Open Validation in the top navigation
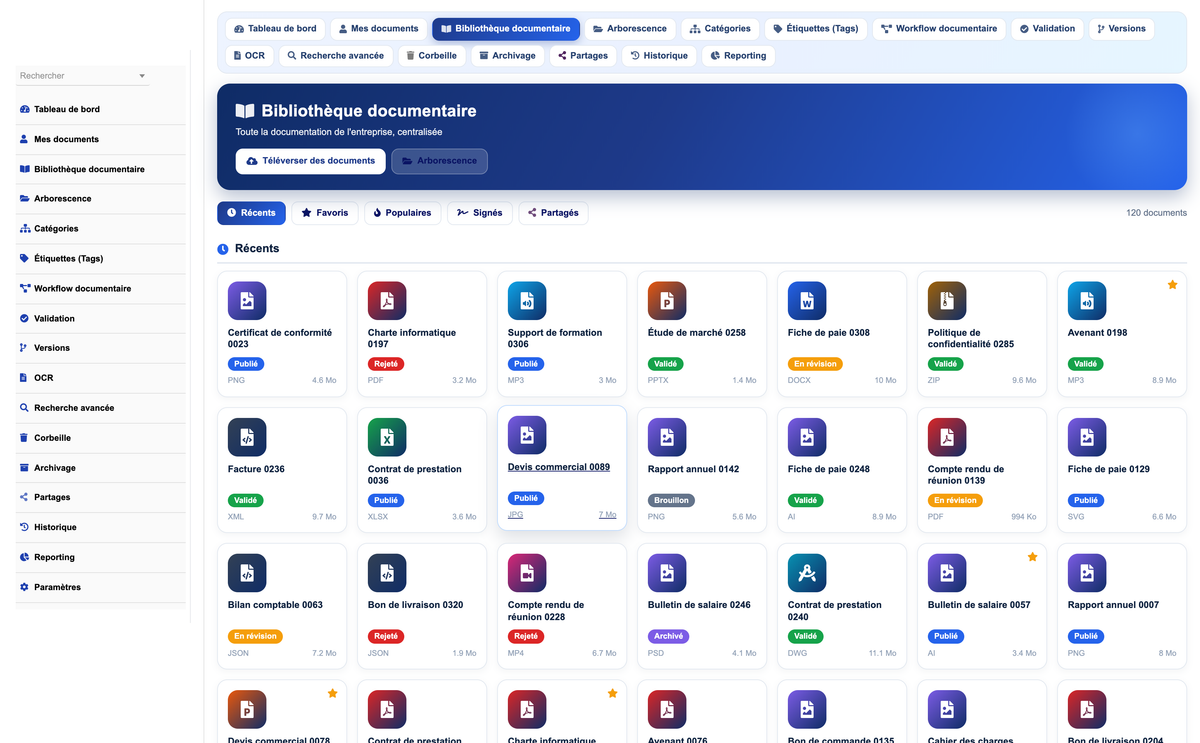1200x743 pixels. pyautogui.click(x=1047, y=29)
